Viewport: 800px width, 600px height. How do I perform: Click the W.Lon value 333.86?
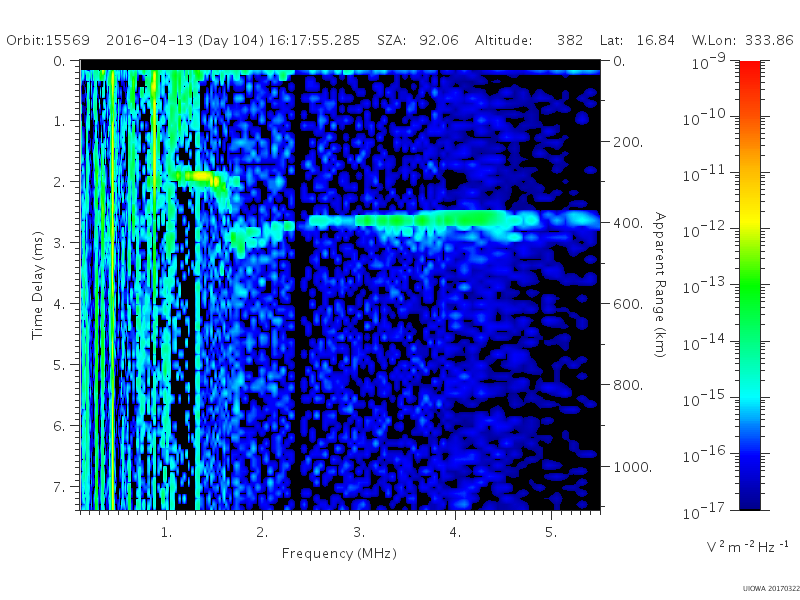[x=769, y=40]
